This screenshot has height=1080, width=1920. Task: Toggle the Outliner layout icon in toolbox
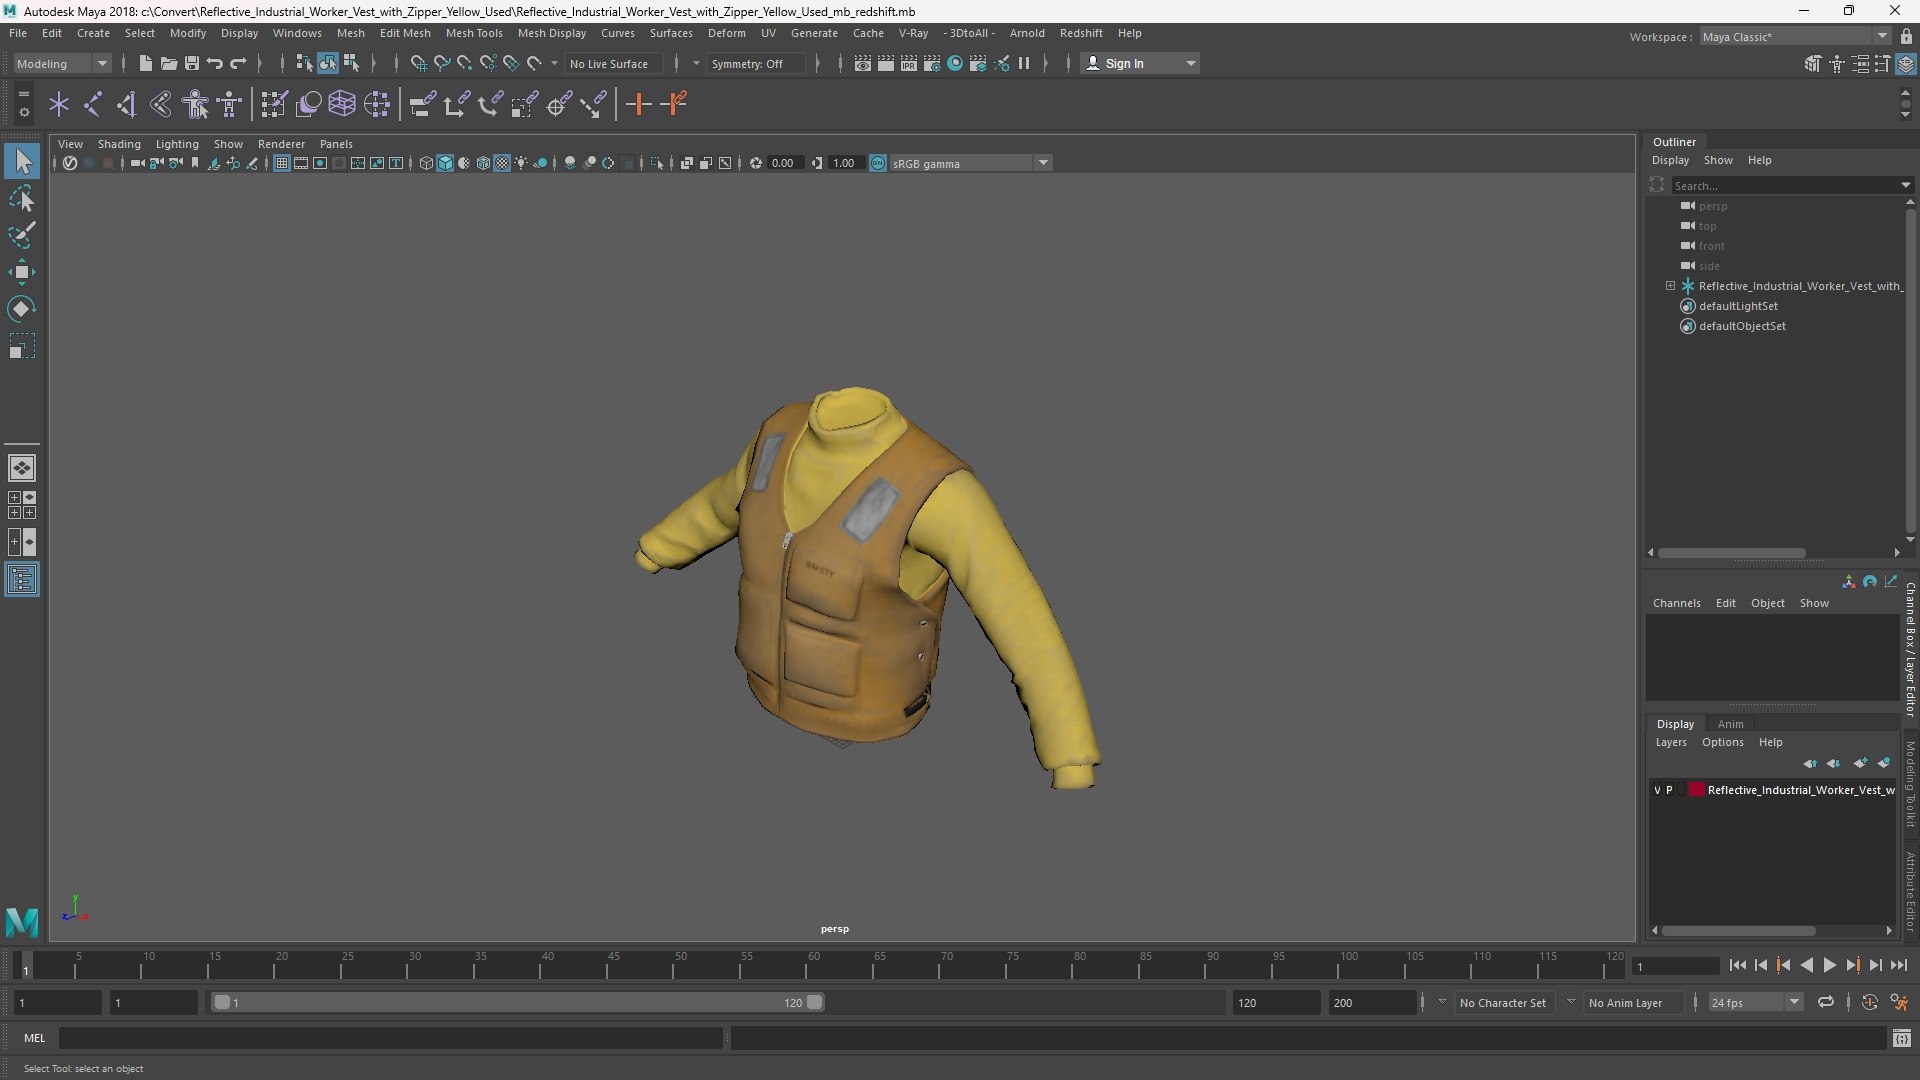point(22,579)
